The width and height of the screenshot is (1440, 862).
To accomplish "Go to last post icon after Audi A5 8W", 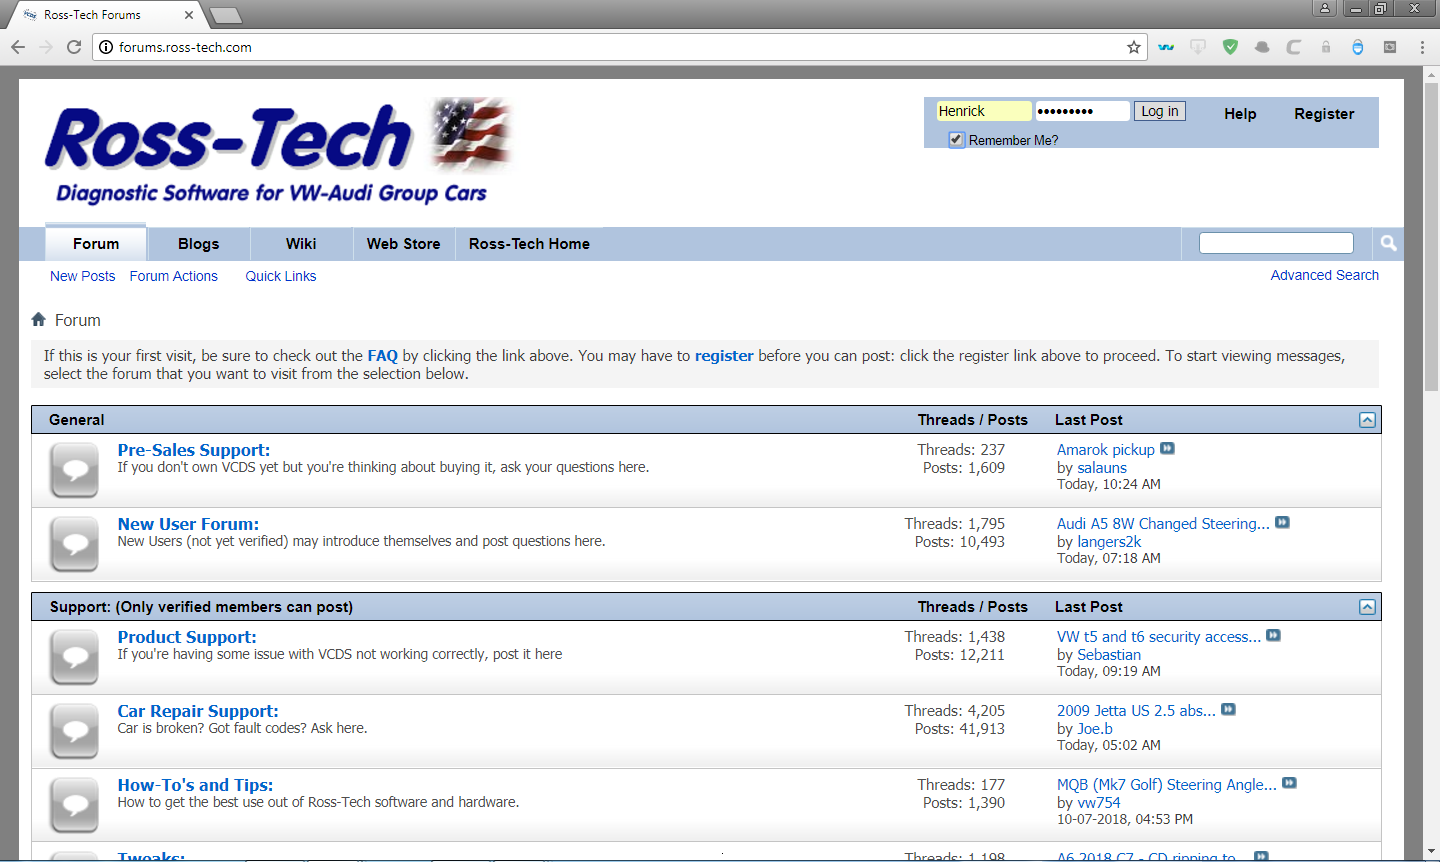I will click(1282, 523).
